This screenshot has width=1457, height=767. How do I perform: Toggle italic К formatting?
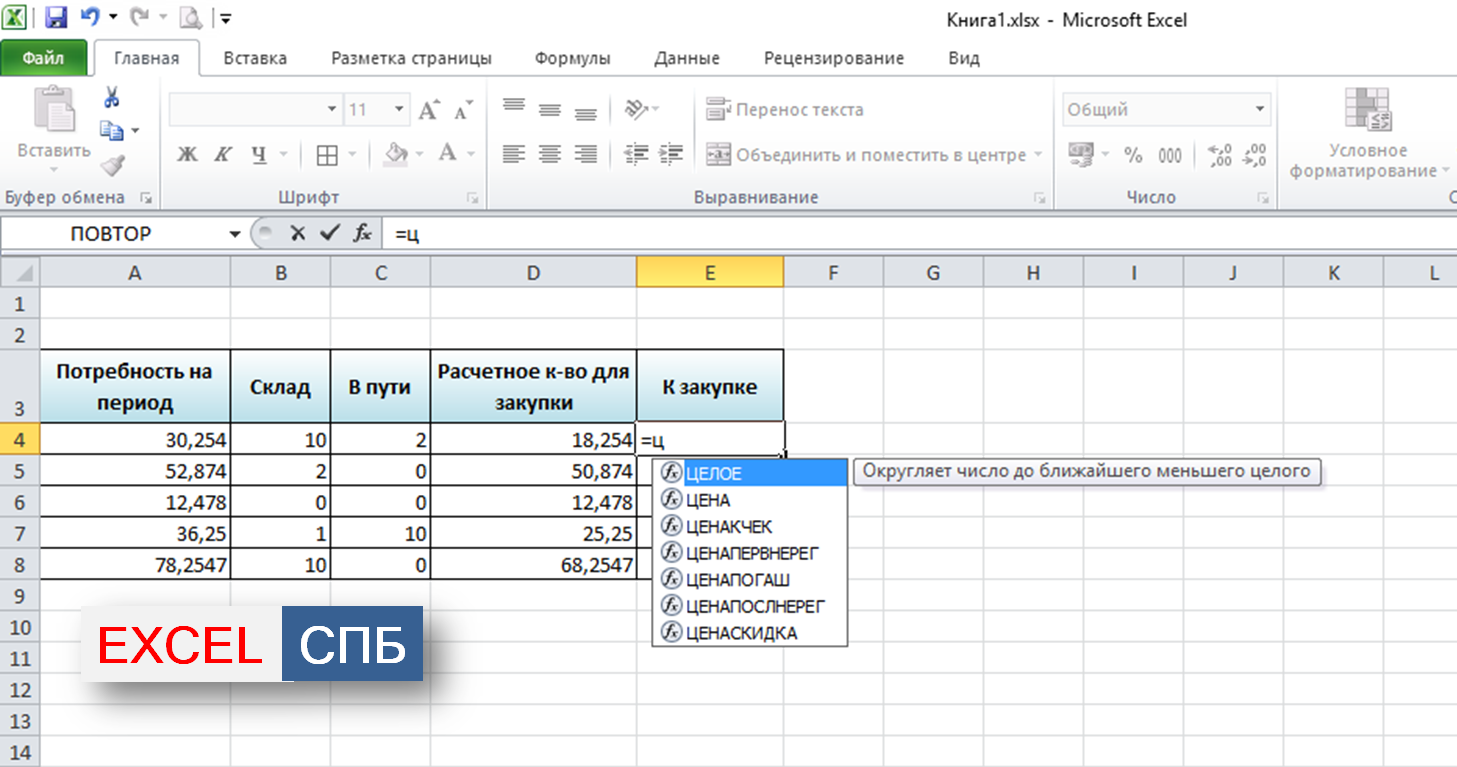click(x=222, y=155)
